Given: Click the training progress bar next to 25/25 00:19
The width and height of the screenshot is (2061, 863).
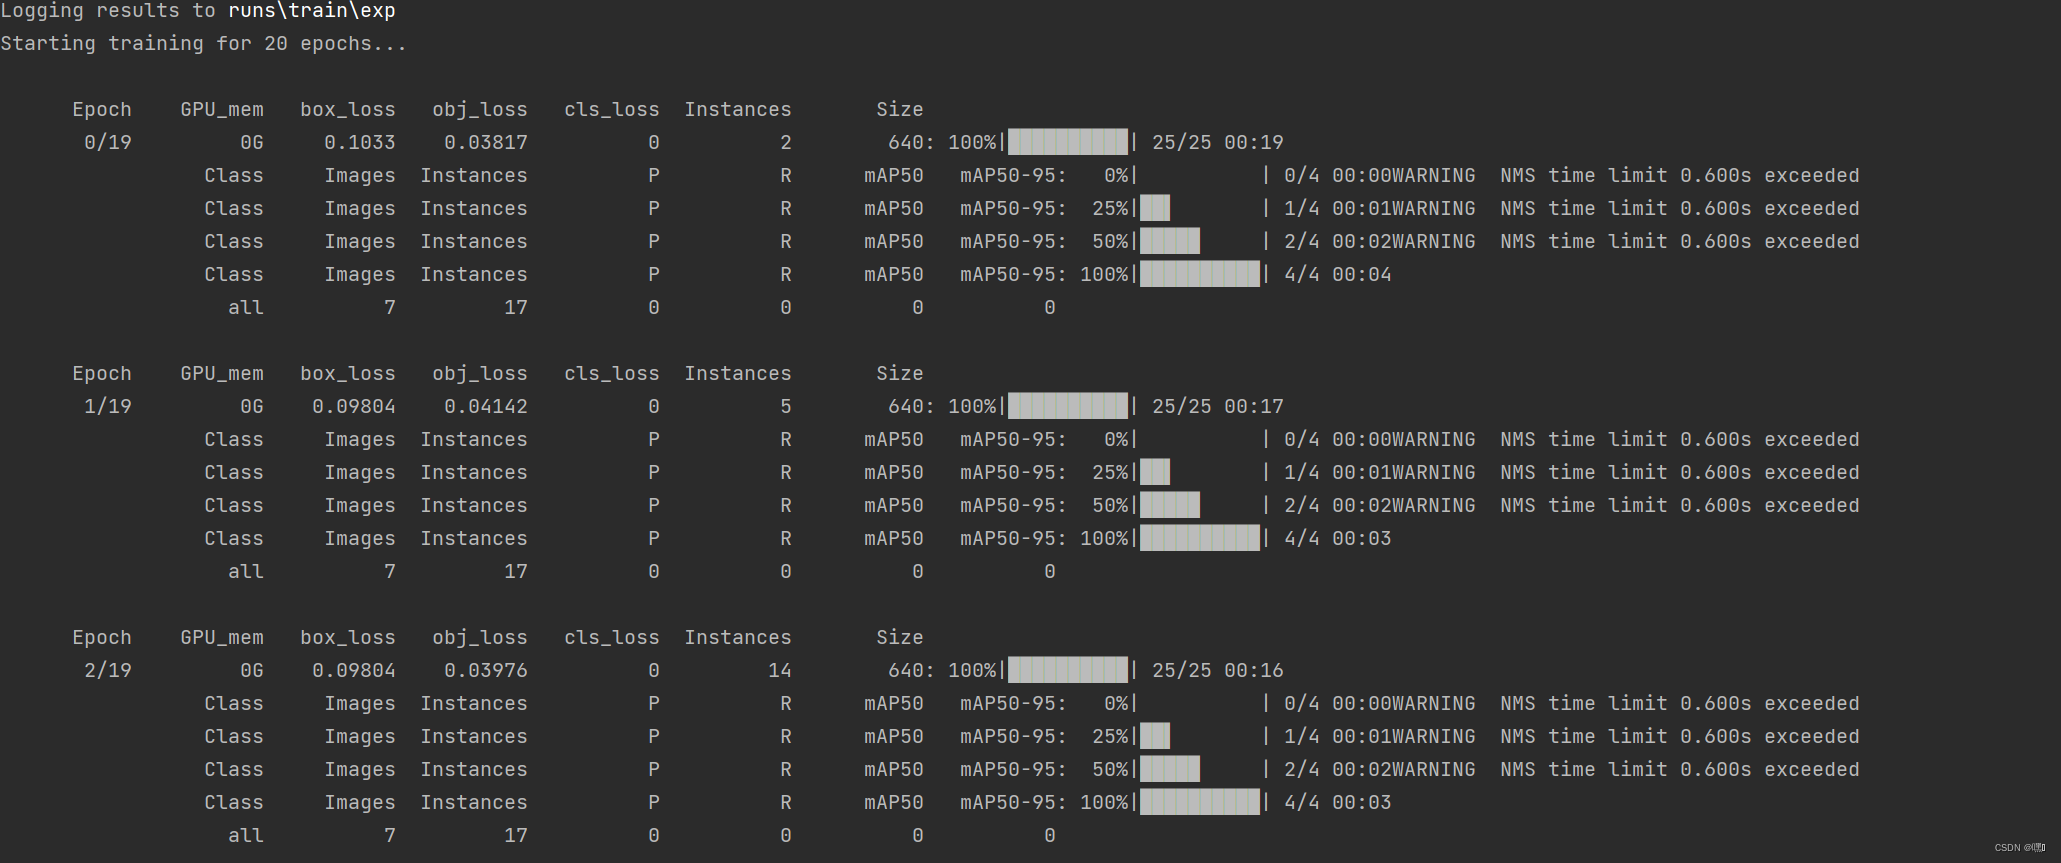Looking at the screenshot, I should pos(1068,142).
